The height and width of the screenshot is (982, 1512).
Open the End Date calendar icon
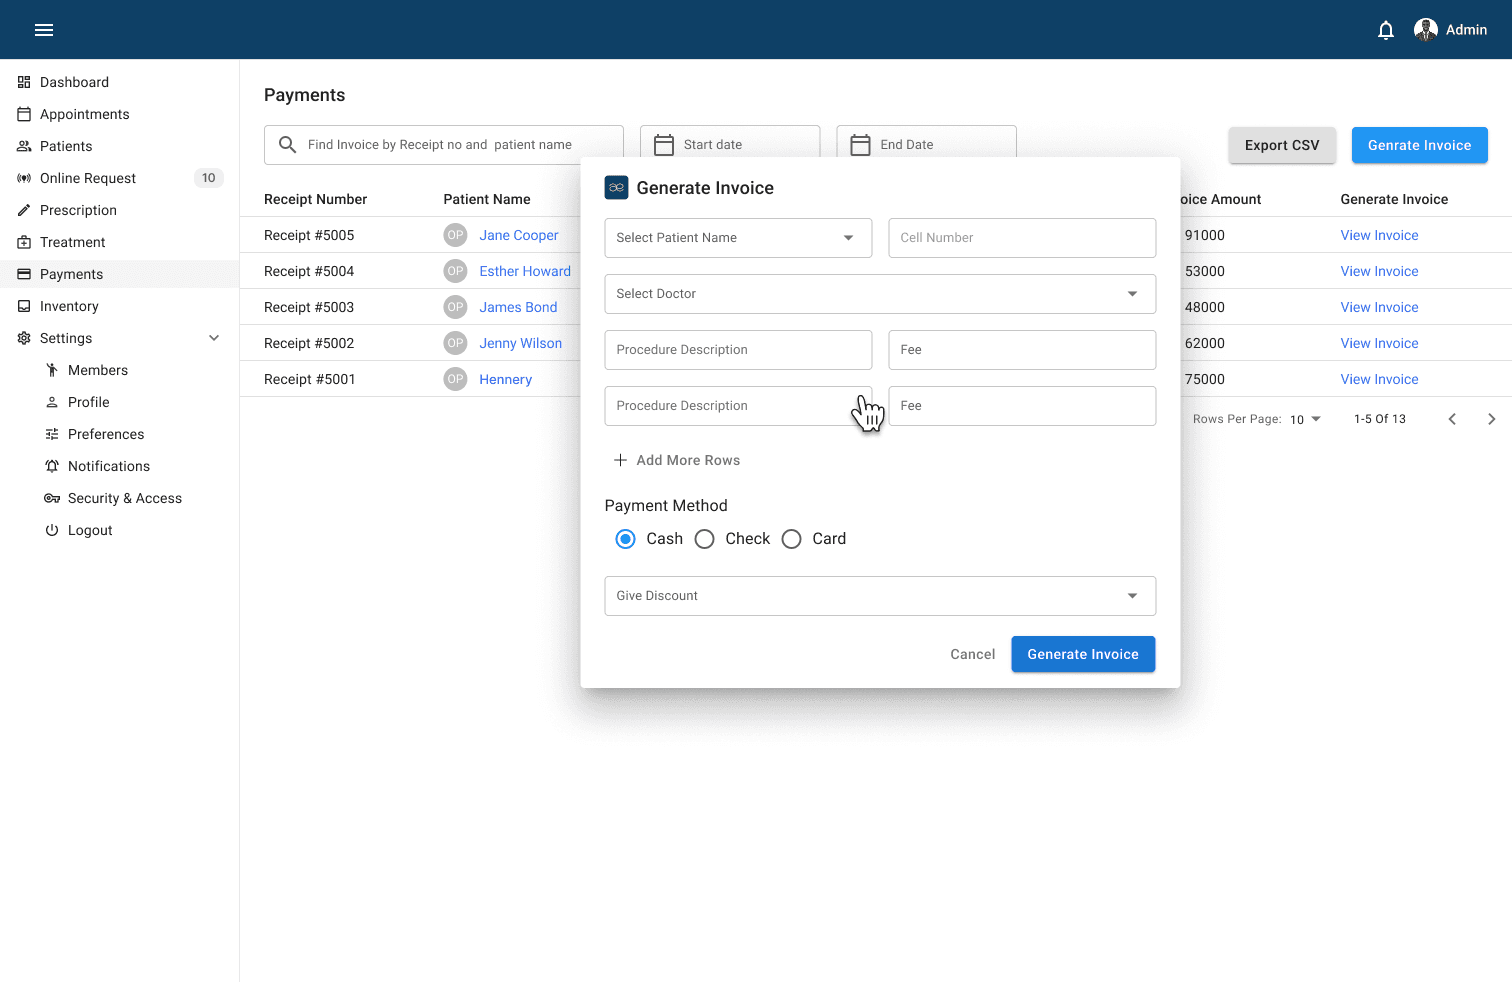pos(860,145)
